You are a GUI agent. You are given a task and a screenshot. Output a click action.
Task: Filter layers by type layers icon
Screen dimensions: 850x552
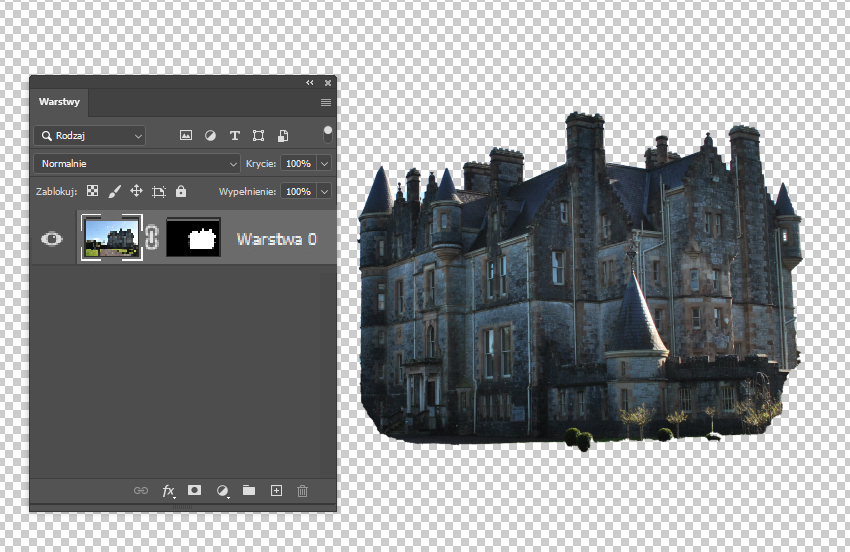pos(235,135)
